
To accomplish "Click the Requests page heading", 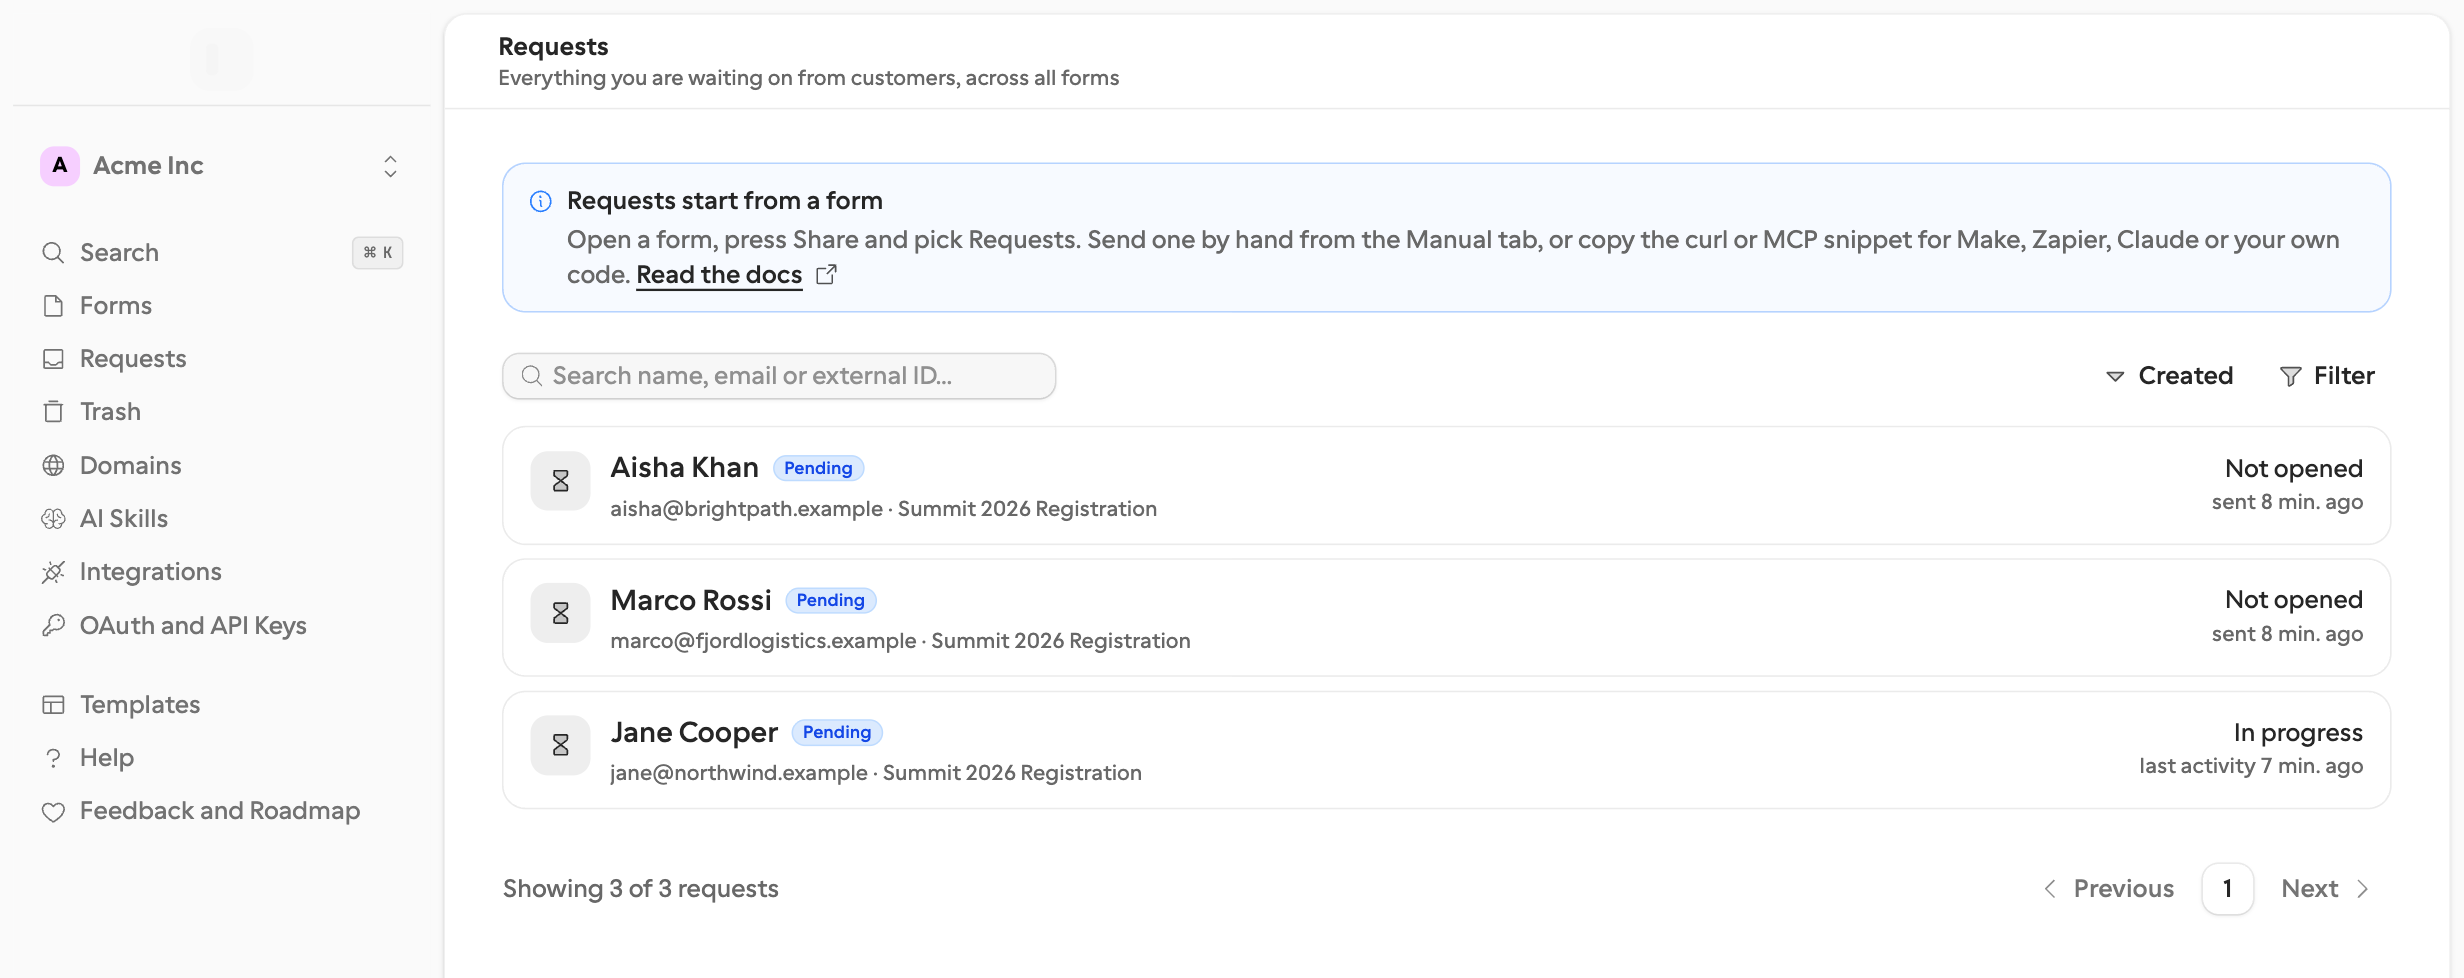I will click(553, 47).
